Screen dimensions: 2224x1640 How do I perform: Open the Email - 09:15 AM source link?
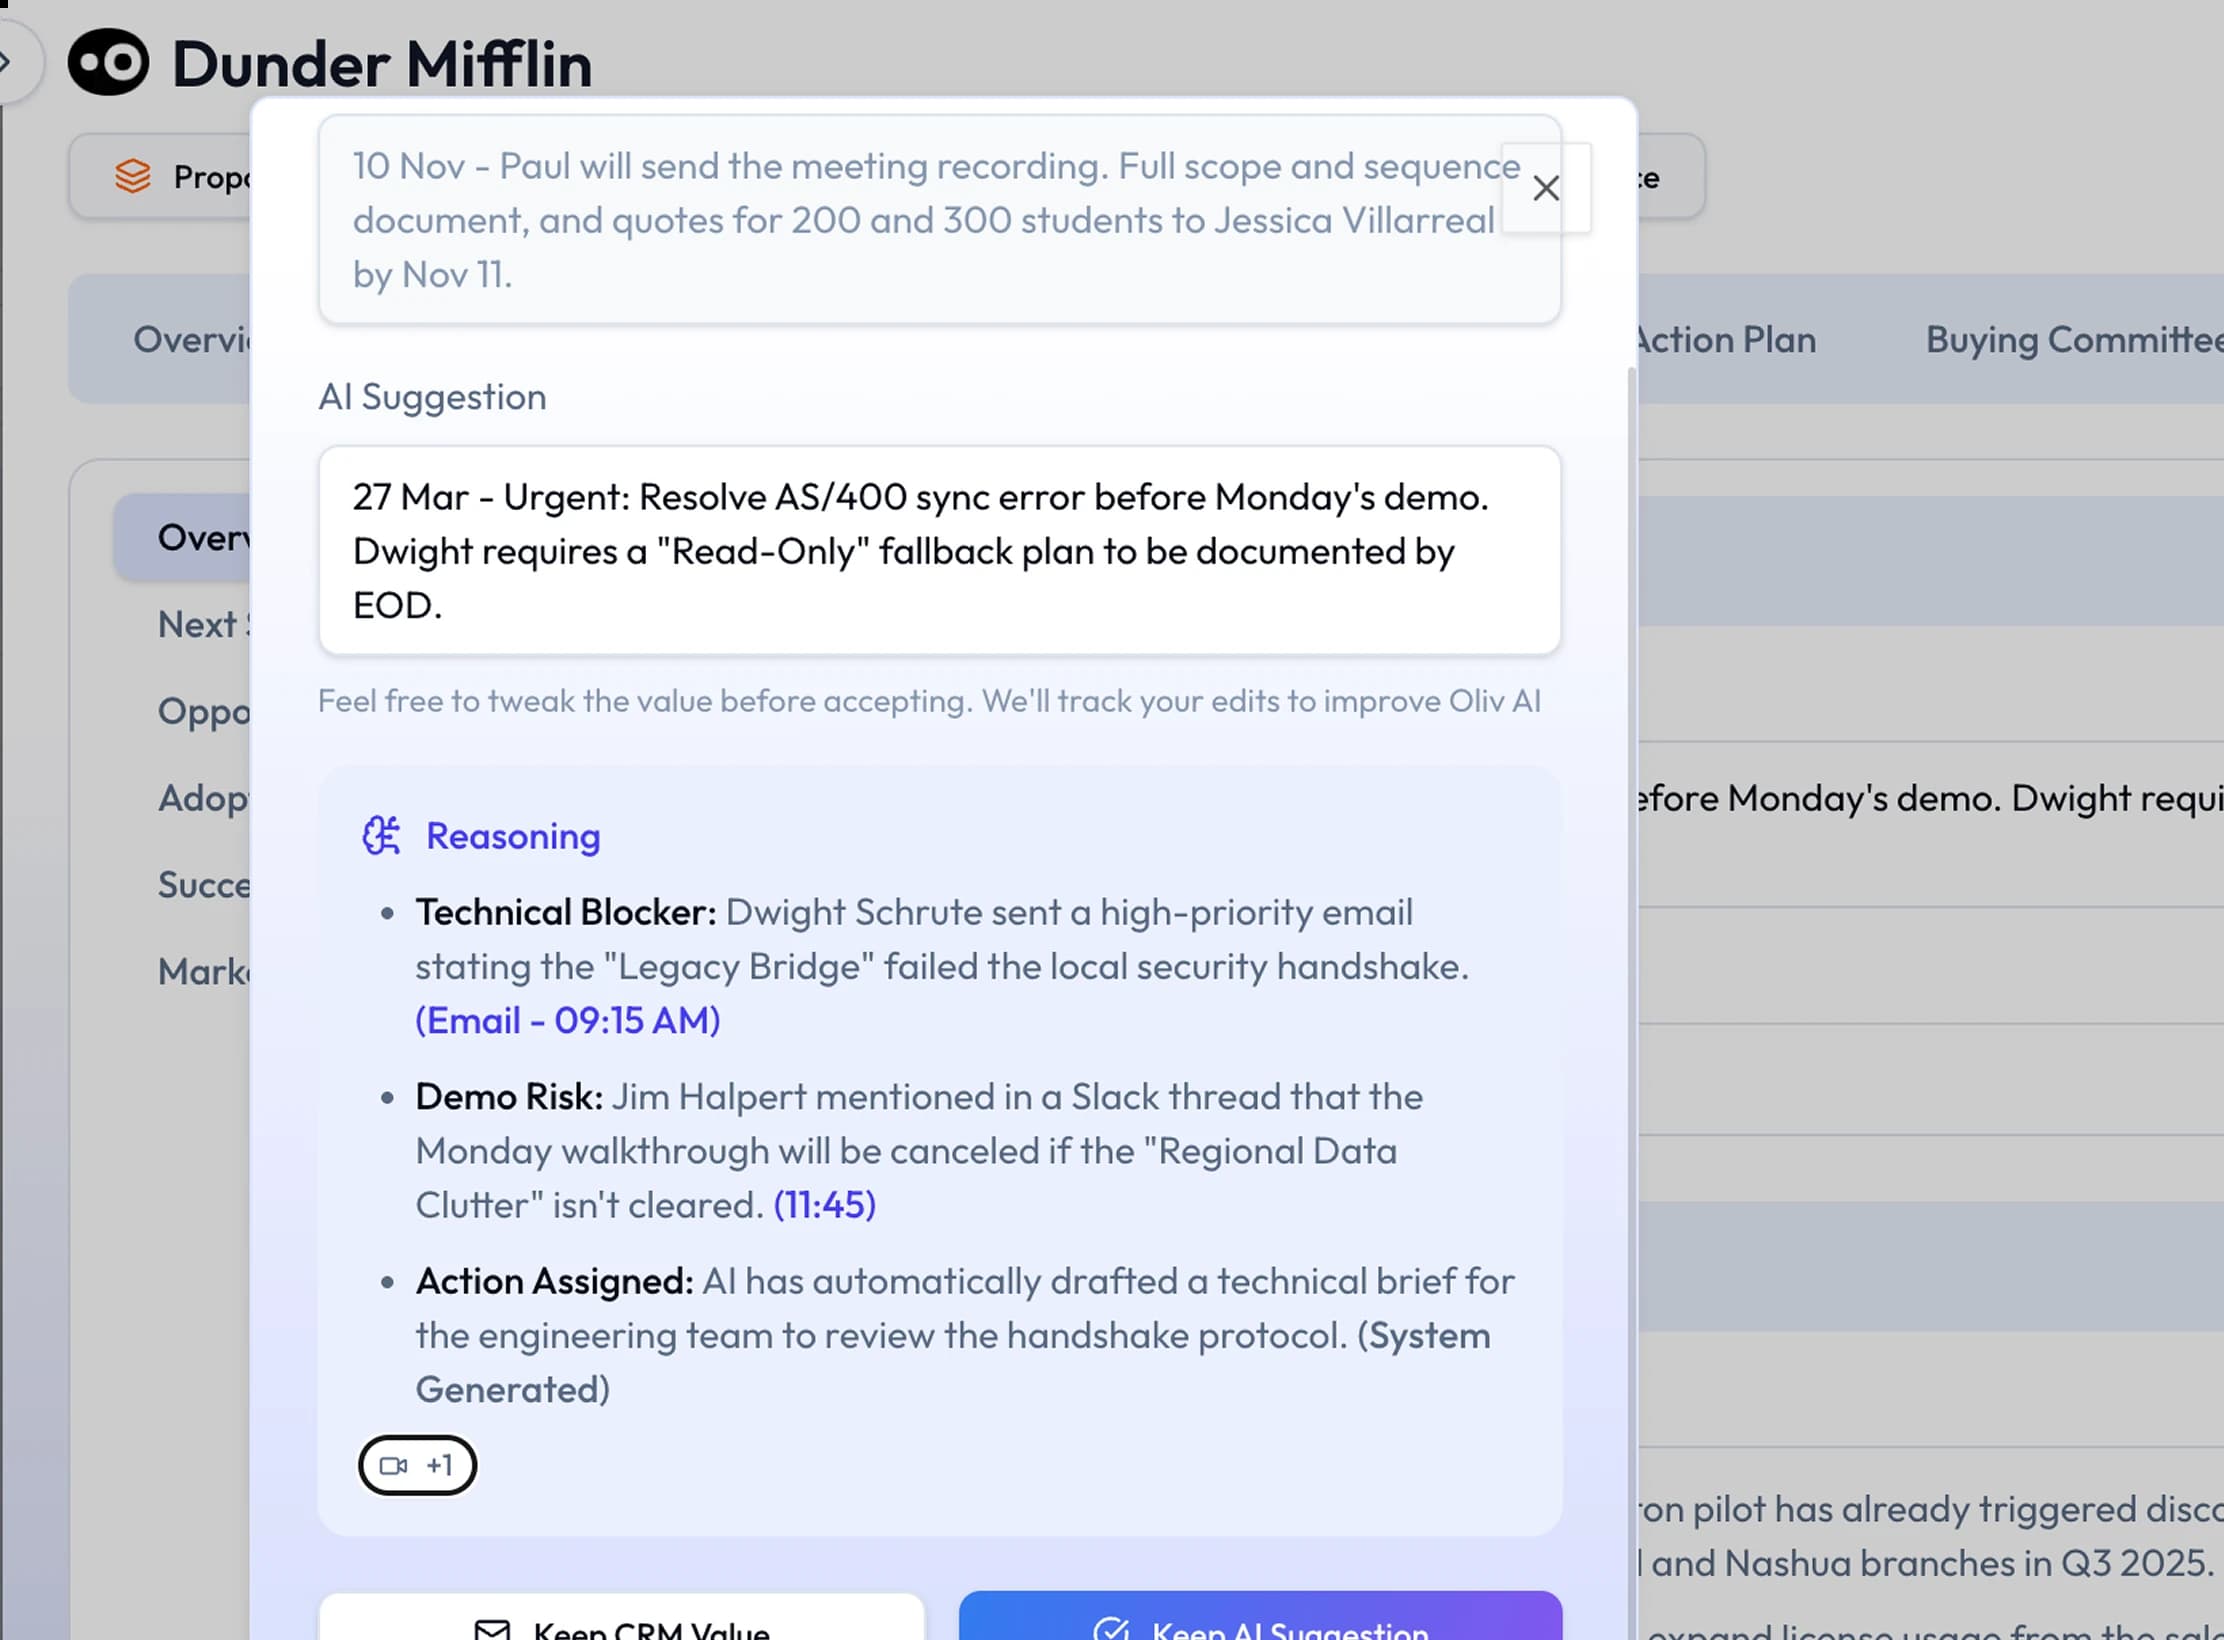[x=568, y=1020]
